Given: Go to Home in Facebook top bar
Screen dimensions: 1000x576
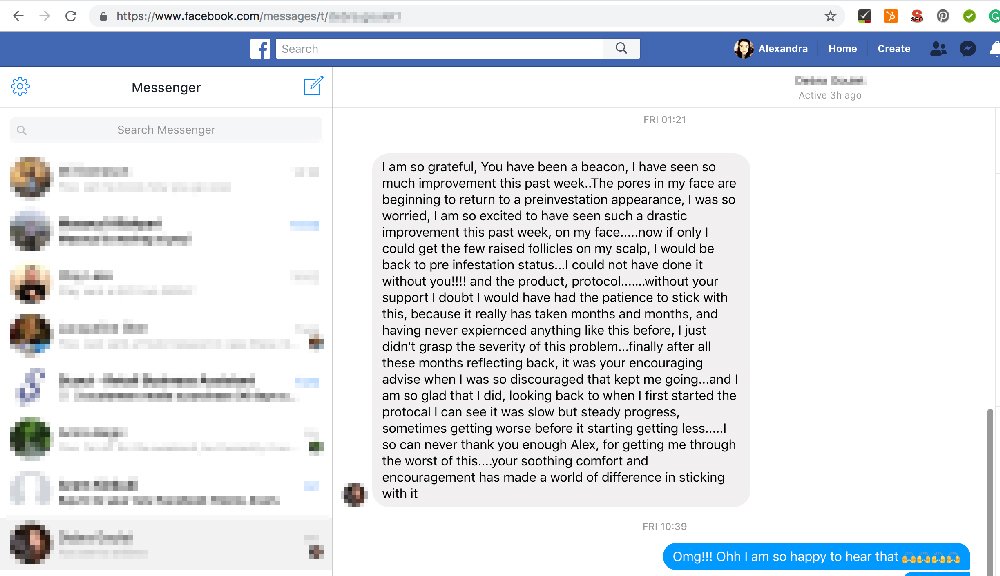Looking at the screenshot, I should [x=842, y=48].
